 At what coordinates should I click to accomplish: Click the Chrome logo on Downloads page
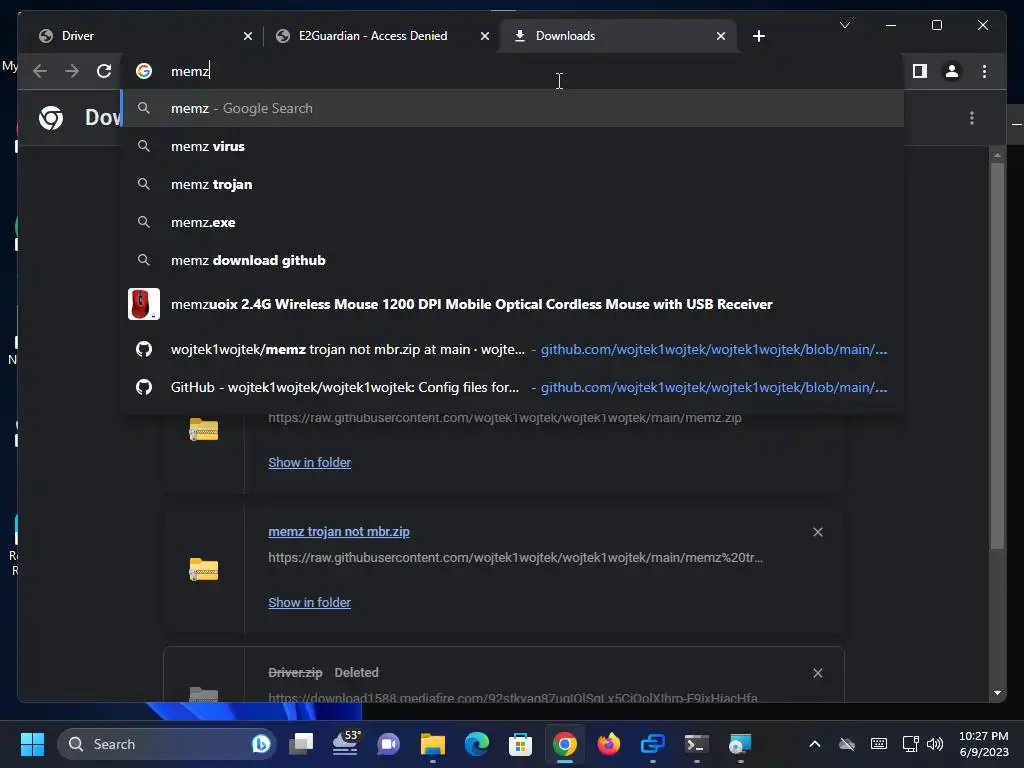point(51,118)
